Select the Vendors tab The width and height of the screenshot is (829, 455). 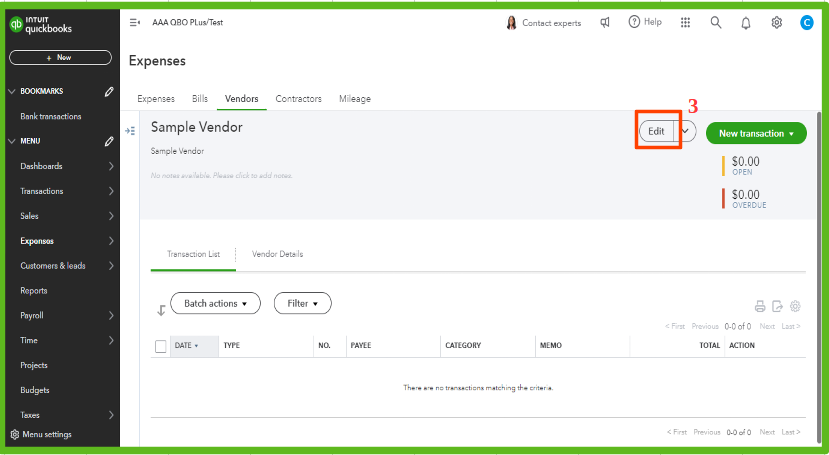[x=242, y=99]
